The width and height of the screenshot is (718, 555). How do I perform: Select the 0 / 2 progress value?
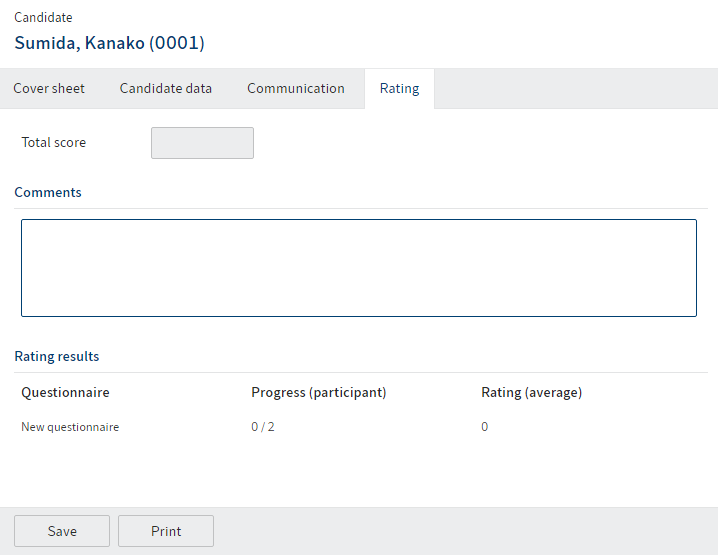point(263,427)
